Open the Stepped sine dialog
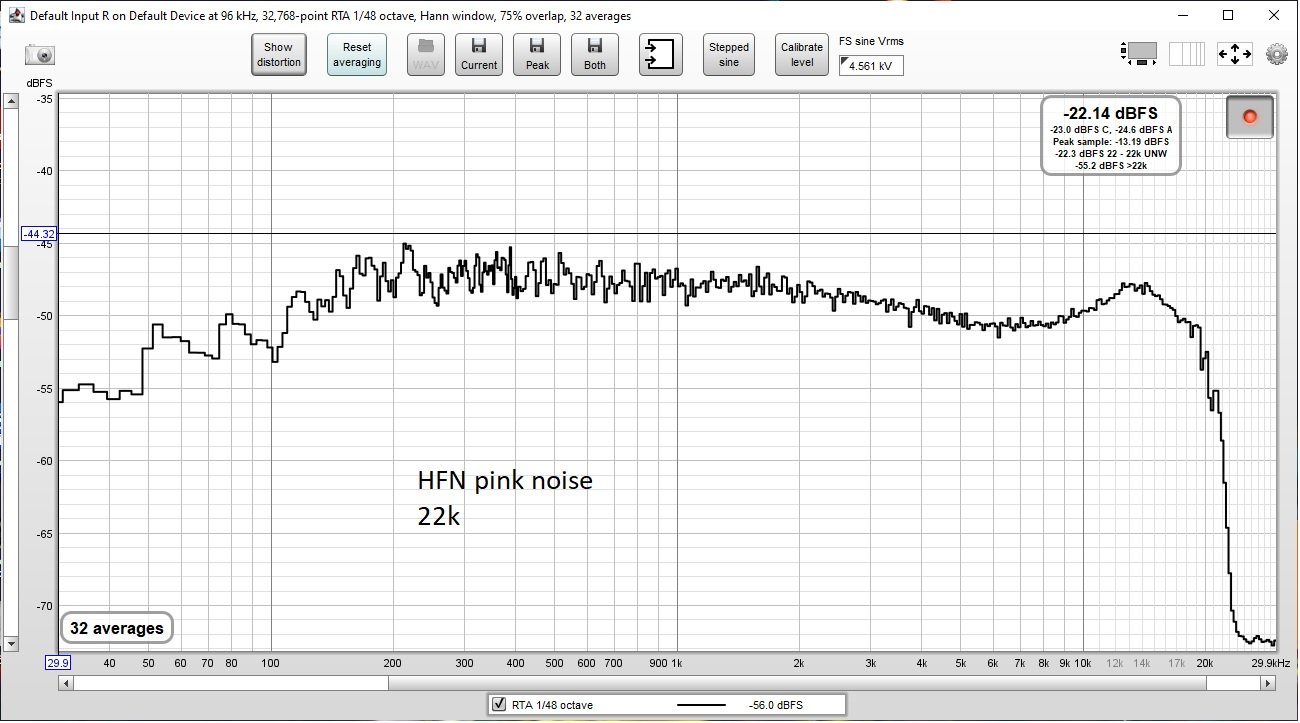Screen dimensions: 1300x723 pyautogui.click(x=729, y=54)
